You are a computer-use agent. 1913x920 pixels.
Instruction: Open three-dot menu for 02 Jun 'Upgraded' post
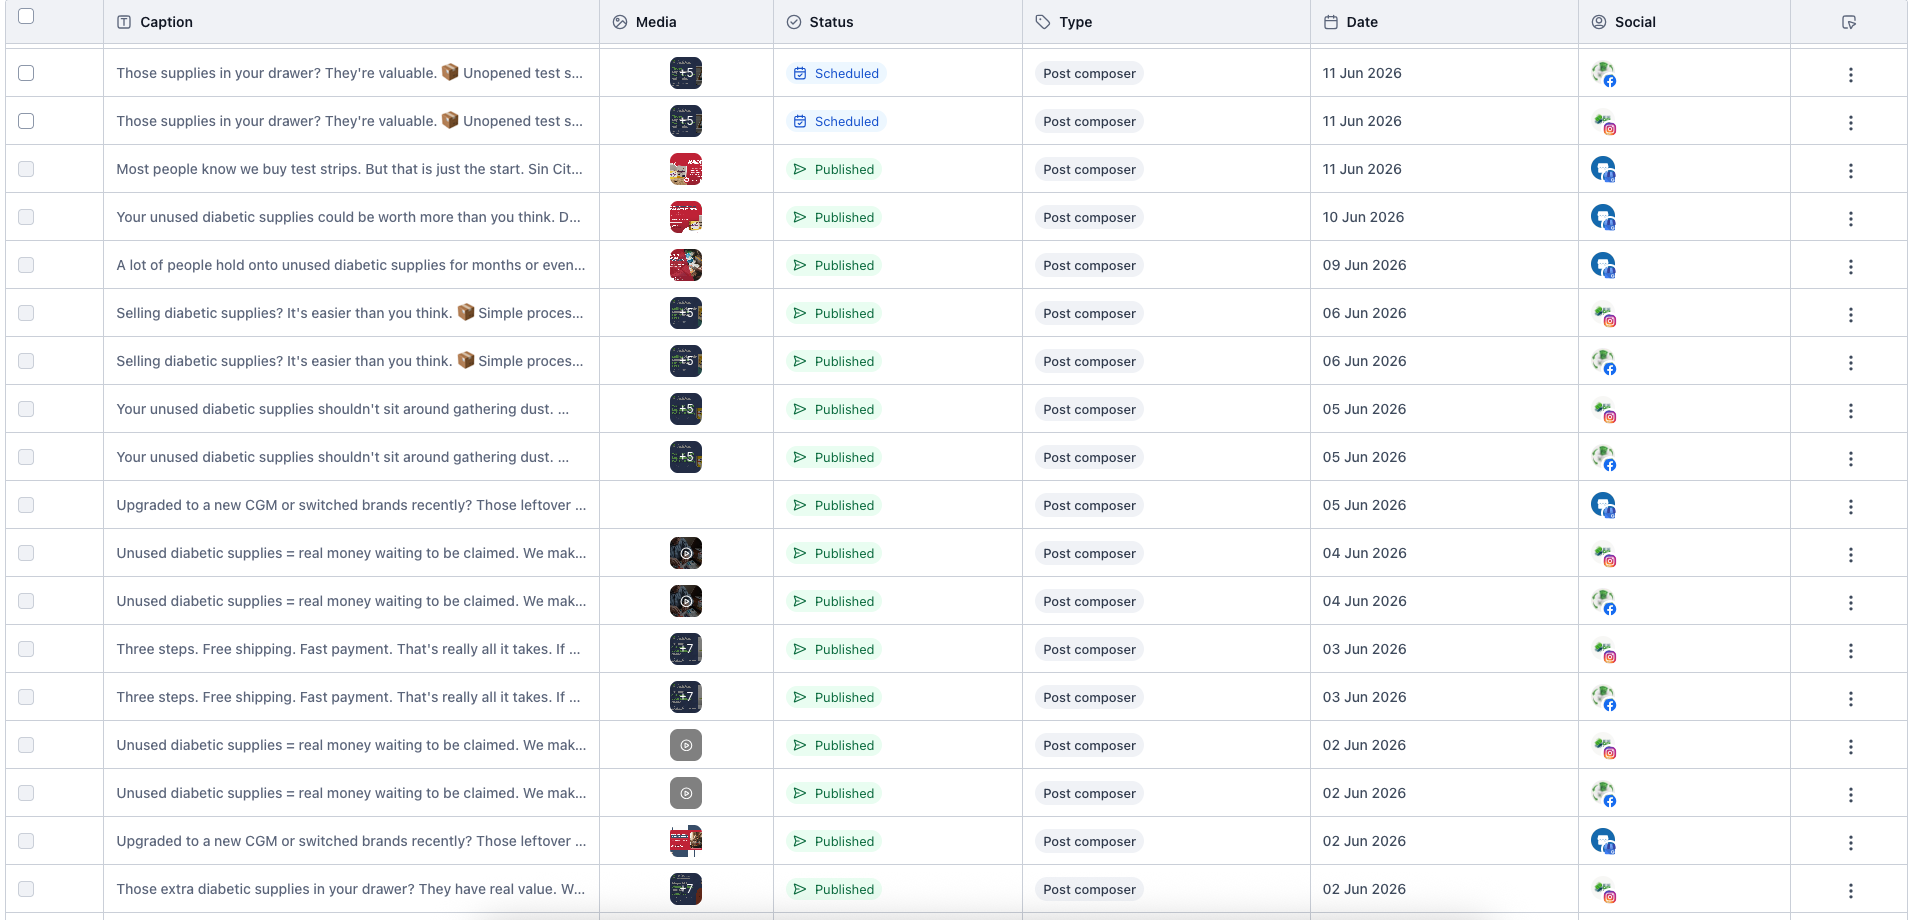[x=1851, y=843]
